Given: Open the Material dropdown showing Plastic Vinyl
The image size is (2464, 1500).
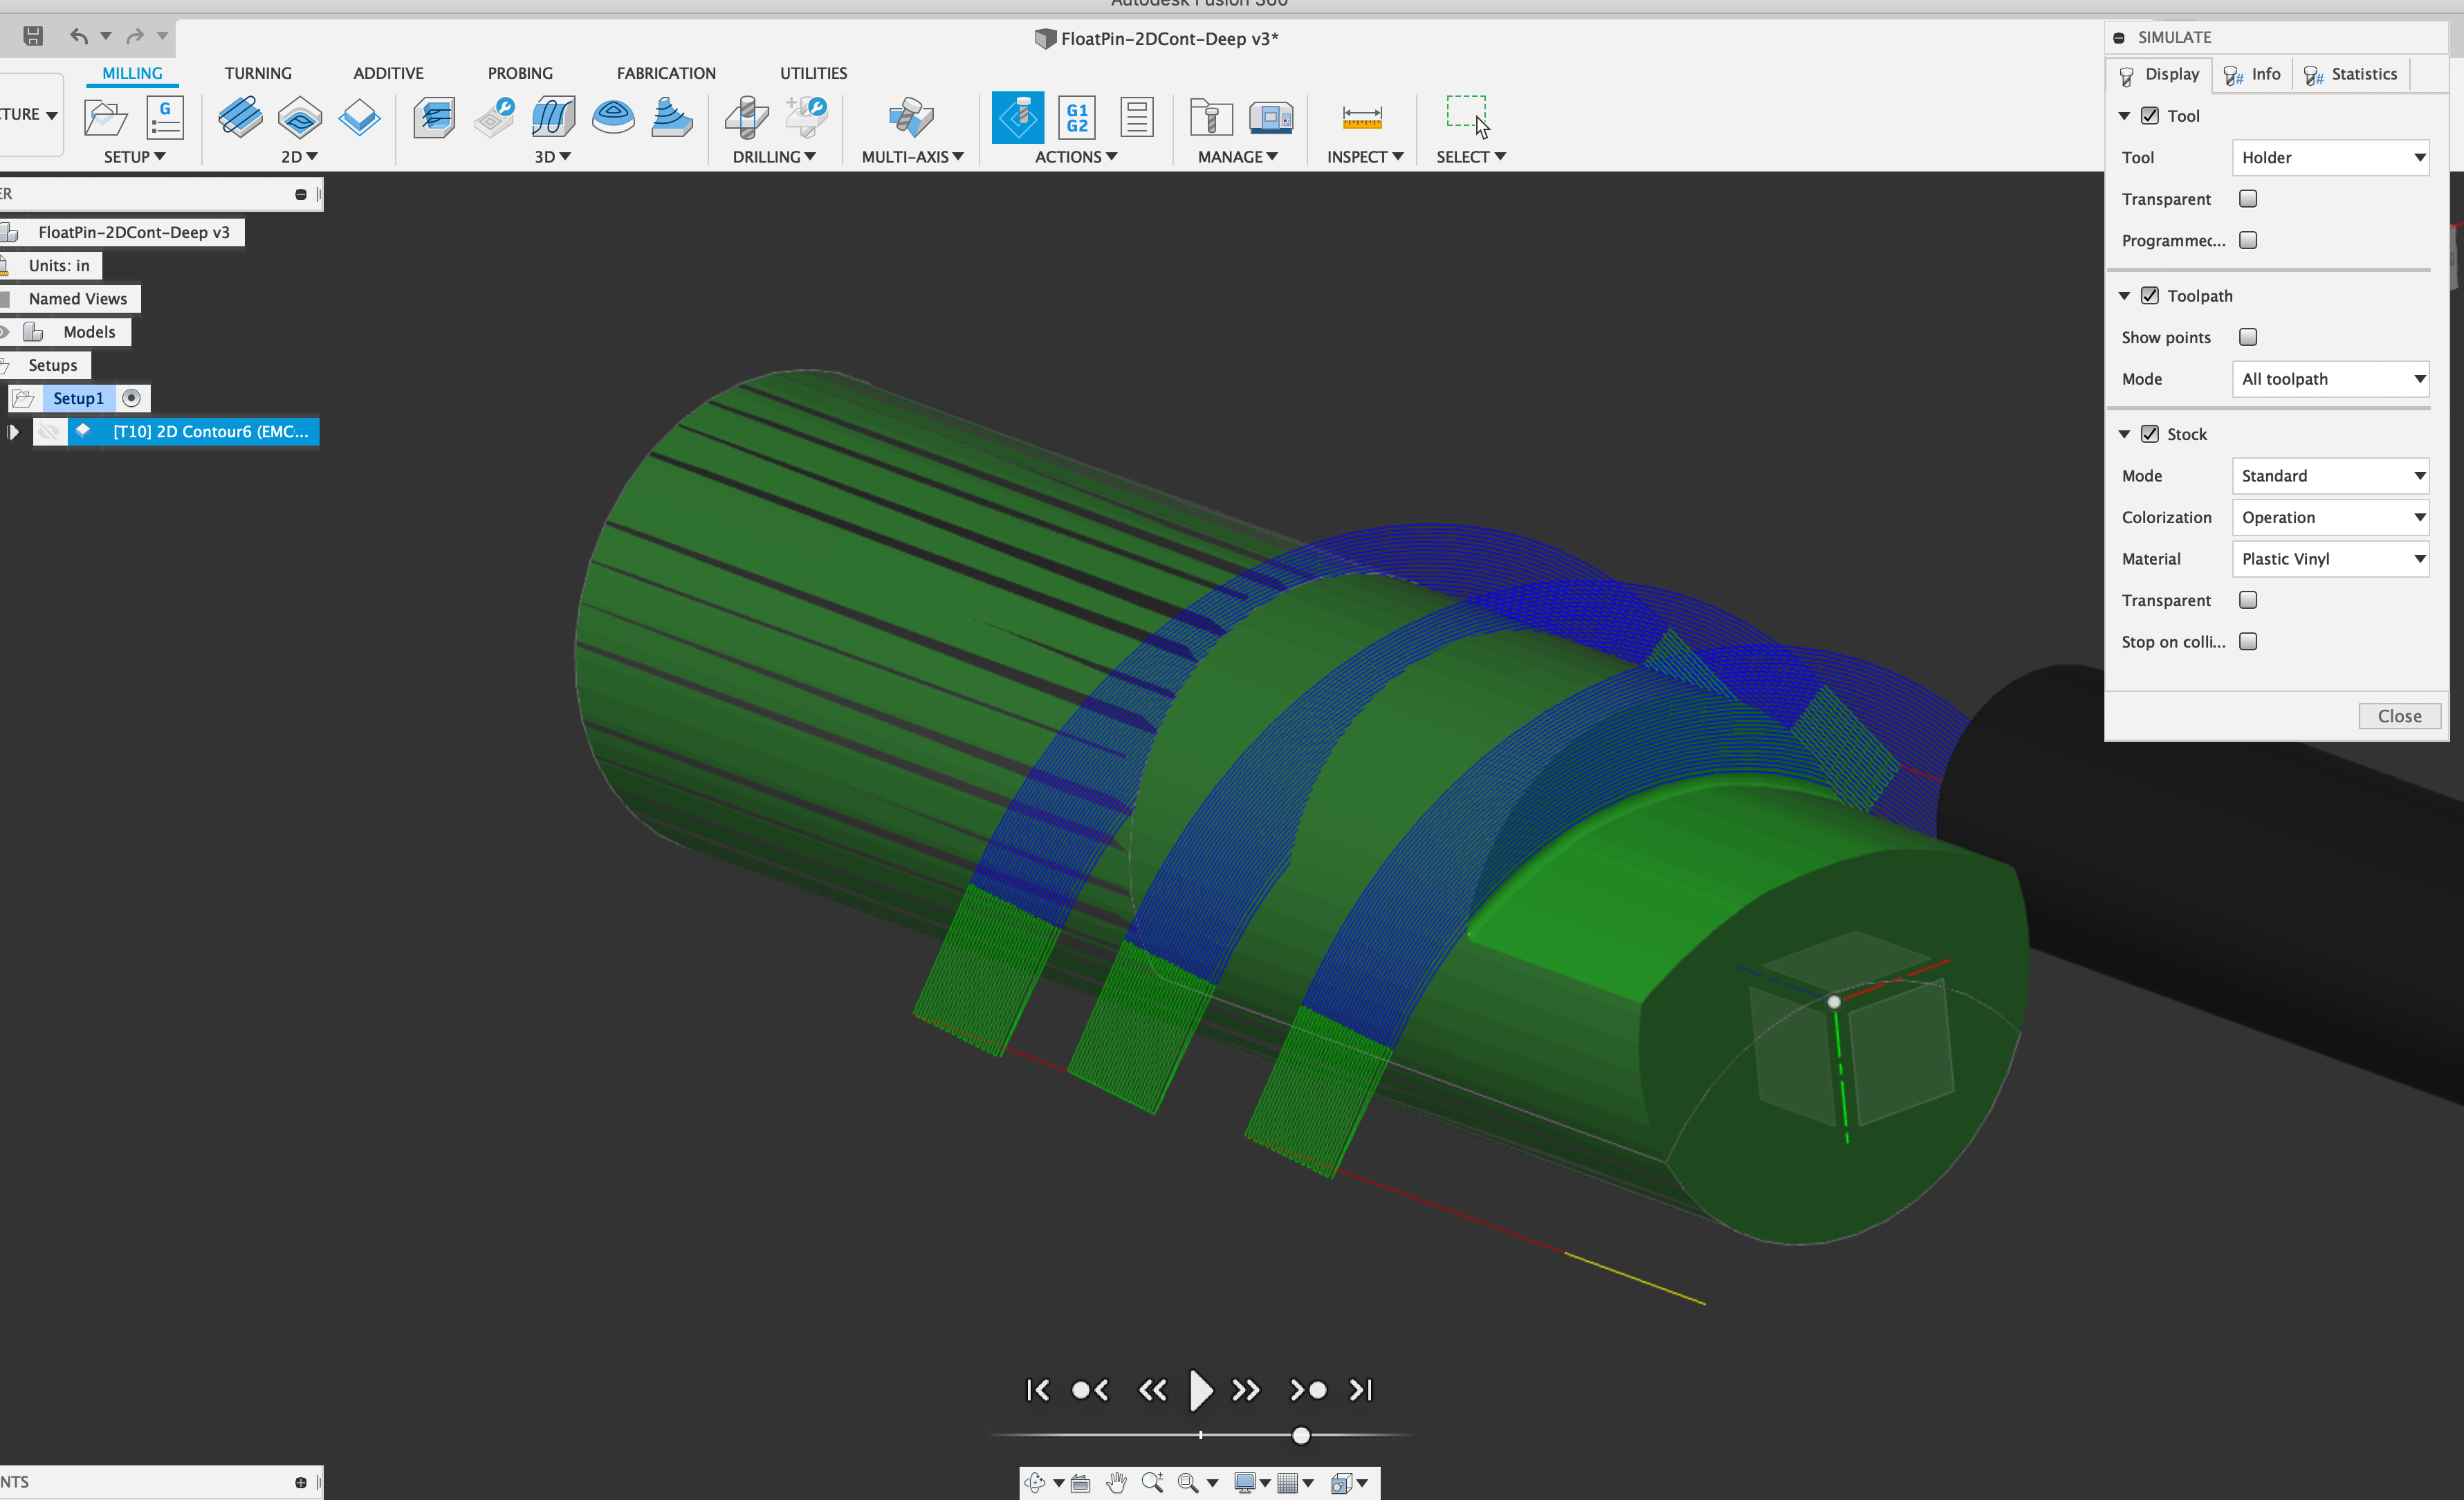Looking at the screenshot, I should (2331, 559).
